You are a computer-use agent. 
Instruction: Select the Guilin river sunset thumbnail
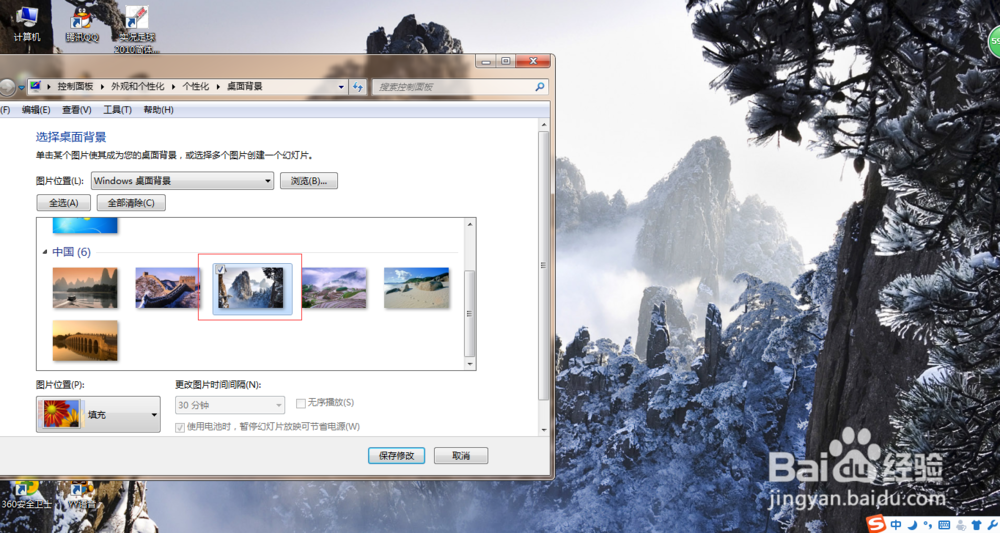tap(85, 288)
